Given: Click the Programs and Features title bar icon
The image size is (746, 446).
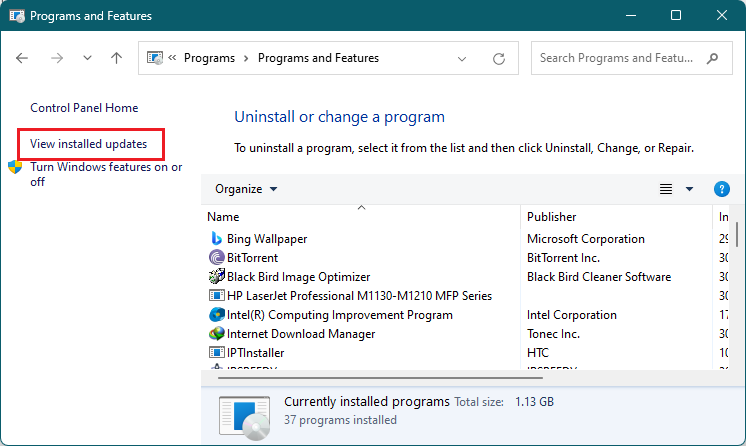Looking at the screenshot, I should (x=17, y=16).
